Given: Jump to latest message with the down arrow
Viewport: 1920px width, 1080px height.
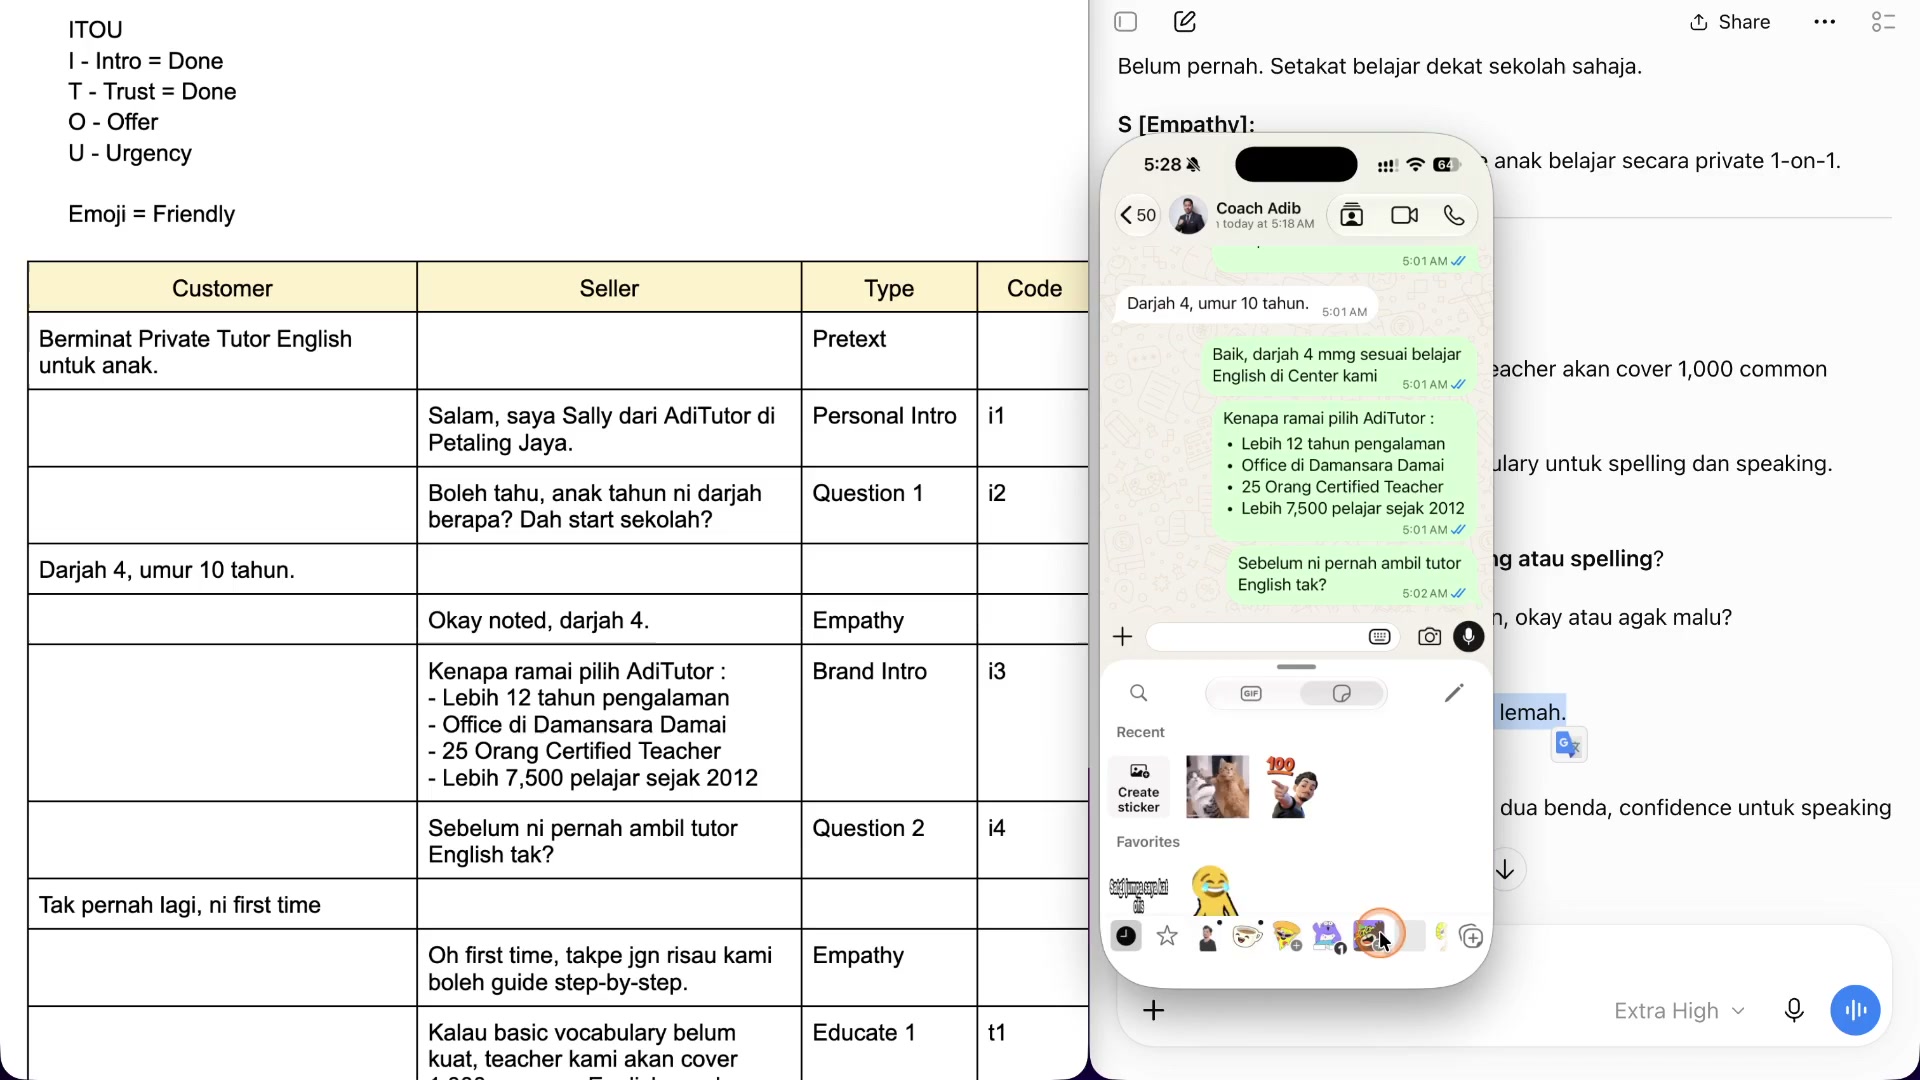Looking at the screenshot, I should coord(1505,870).
